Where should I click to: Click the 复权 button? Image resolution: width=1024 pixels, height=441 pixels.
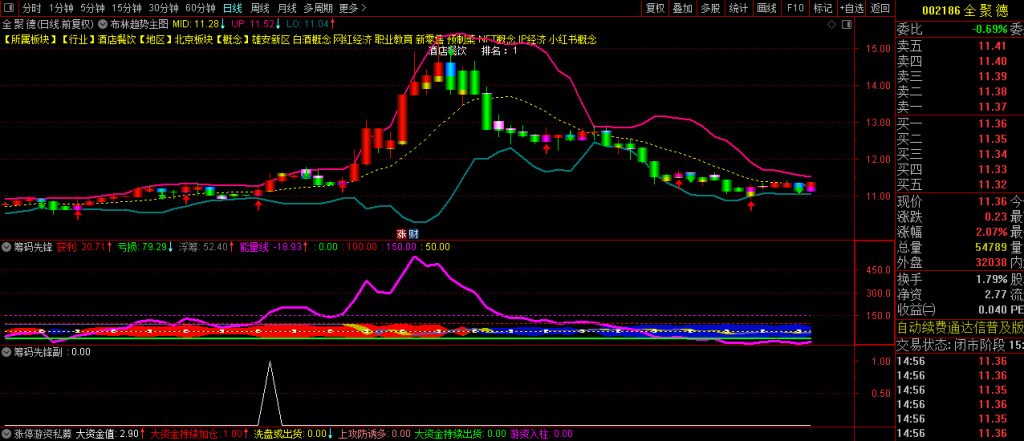pyautogui.click(x=655, y=8)
